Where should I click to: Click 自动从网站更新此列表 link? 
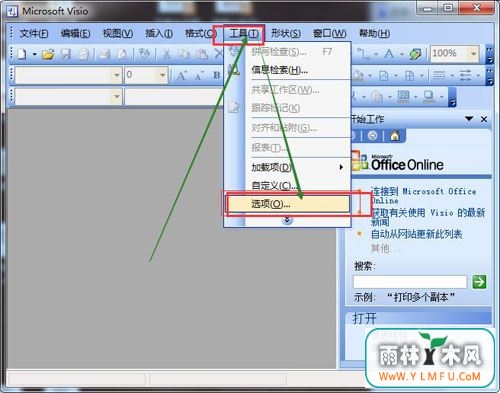click(x=416, y=234)
